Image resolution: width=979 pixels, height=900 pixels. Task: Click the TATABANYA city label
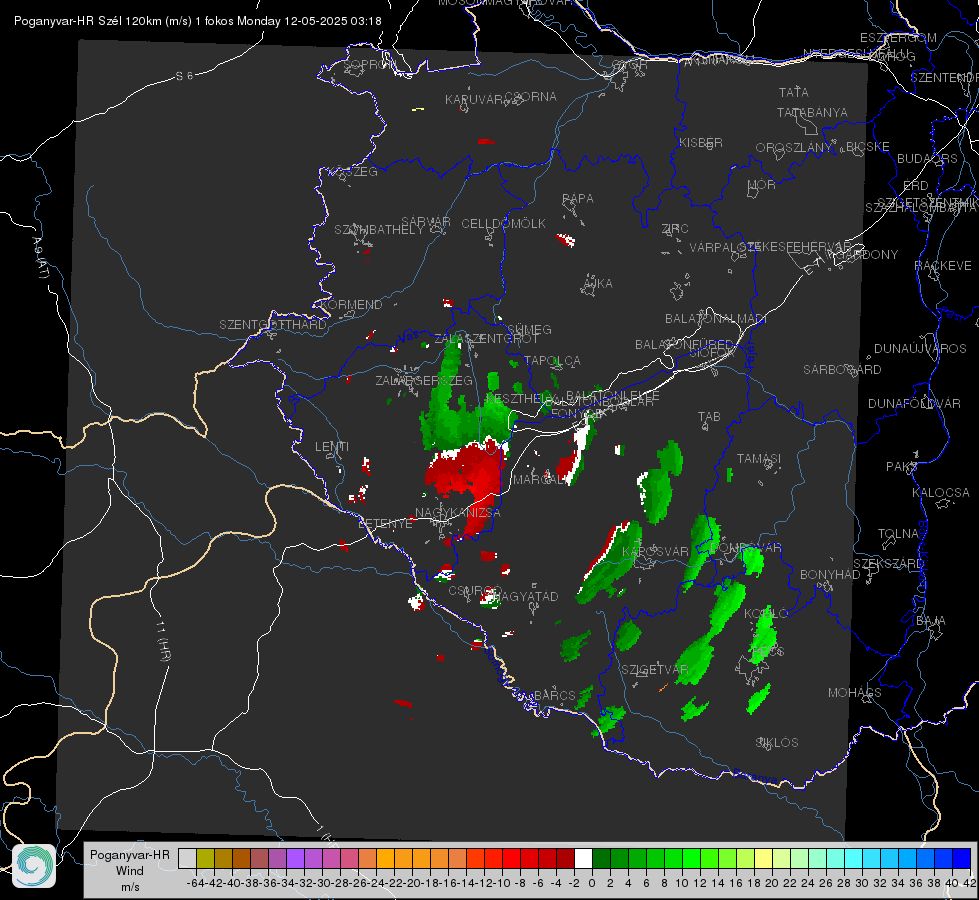812,112
